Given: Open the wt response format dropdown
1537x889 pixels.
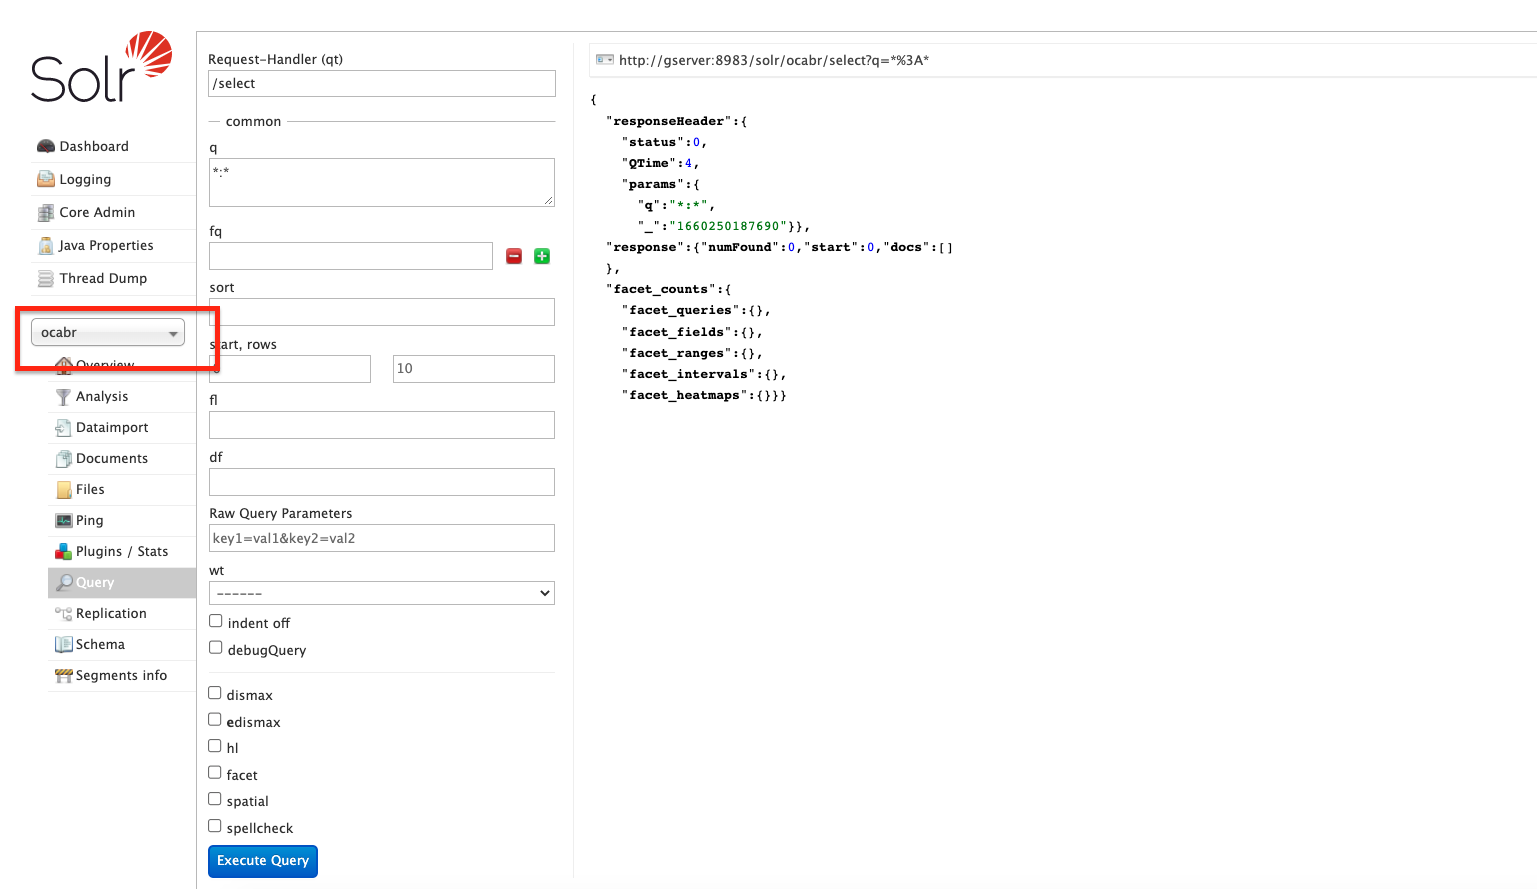Looking at the screenshot, I should pos(382,593).
